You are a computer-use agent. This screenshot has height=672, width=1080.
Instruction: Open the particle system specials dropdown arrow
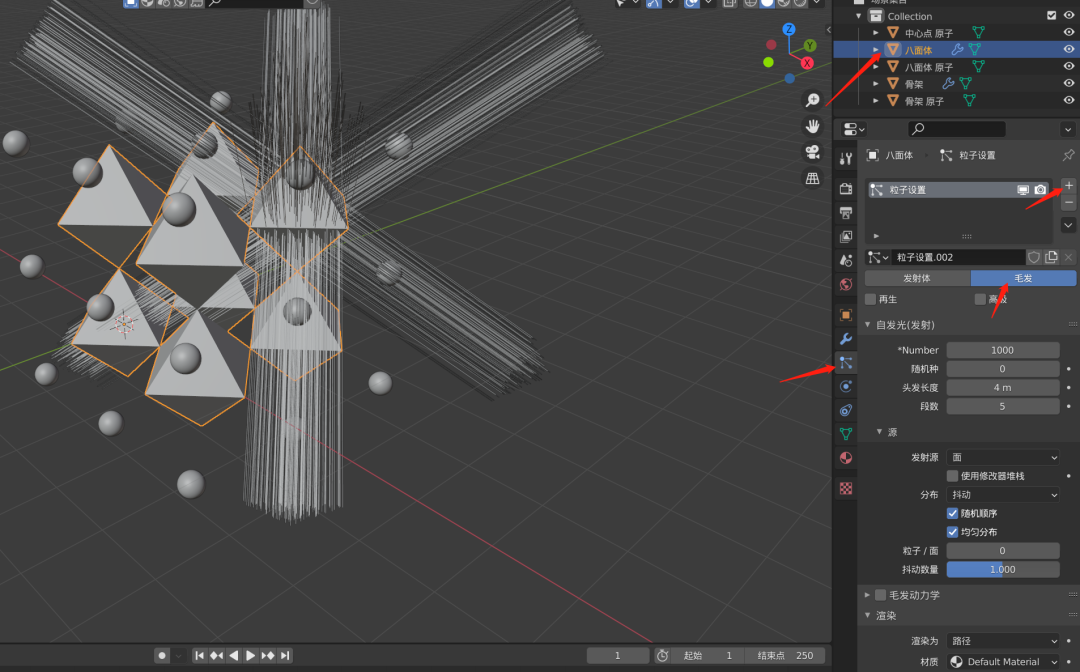(x=1068, y=224)
